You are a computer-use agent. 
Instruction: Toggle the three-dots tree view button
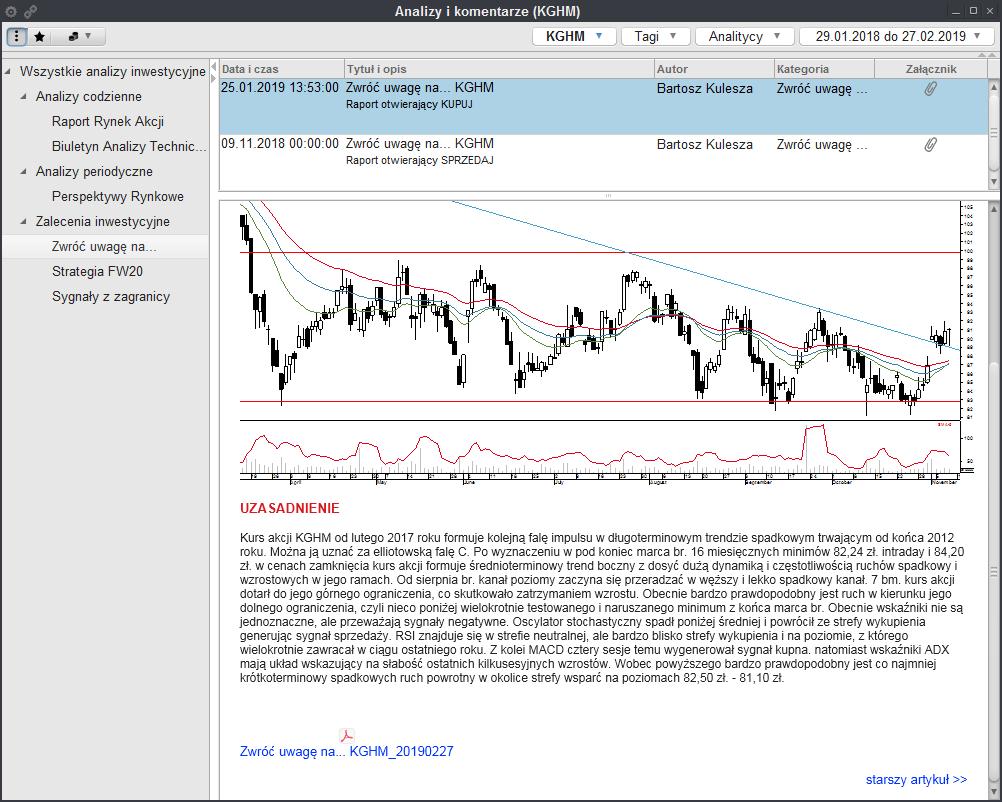(17, 36)
